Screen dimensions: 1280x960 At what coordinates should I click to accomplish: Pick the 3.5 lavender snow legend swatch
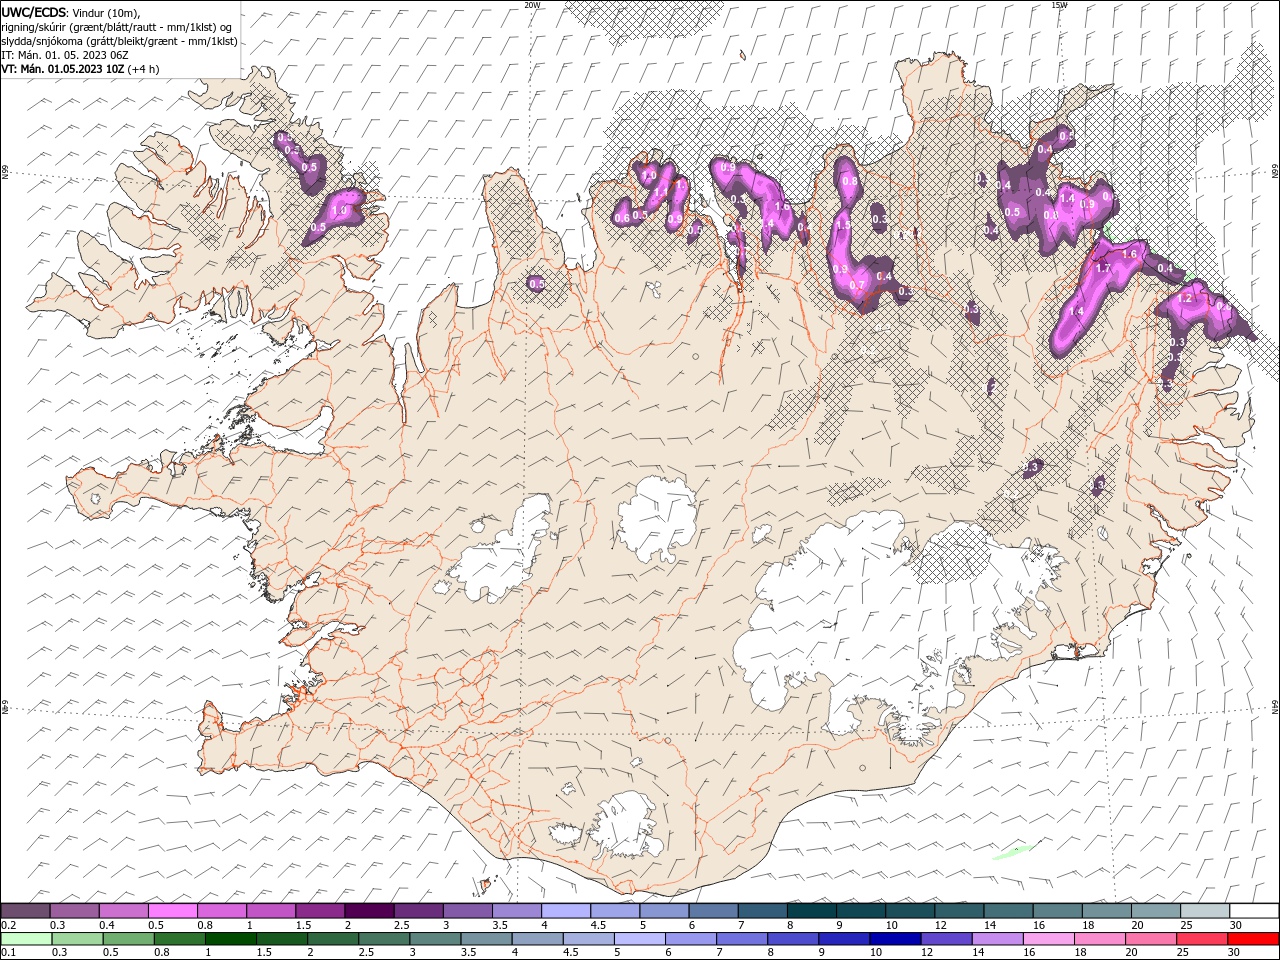[x=516, y=911]
